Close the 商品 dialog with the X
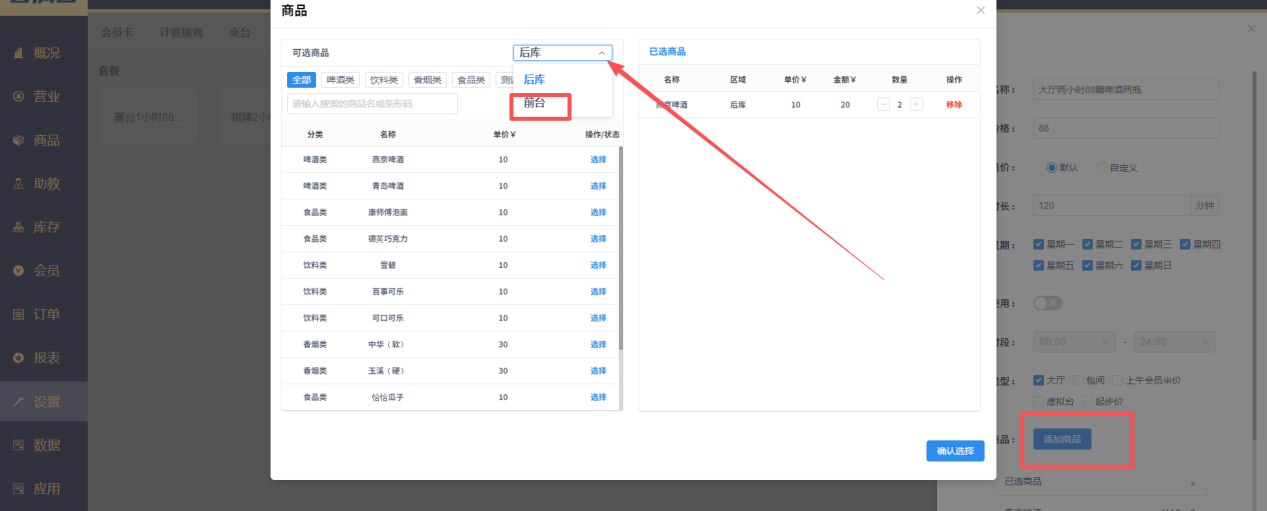Image resolution: width=1267 pixels, height=511 pixels. point(980,11)
